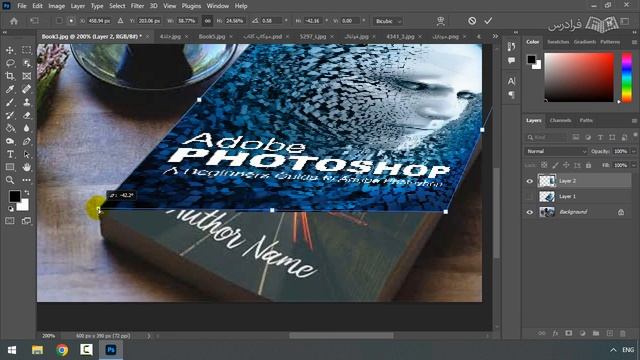Image resolution: width=640 pixels, height=360 pixels.
Task: Select the Rectangle shape tool
Action: [x=10, y=167]
